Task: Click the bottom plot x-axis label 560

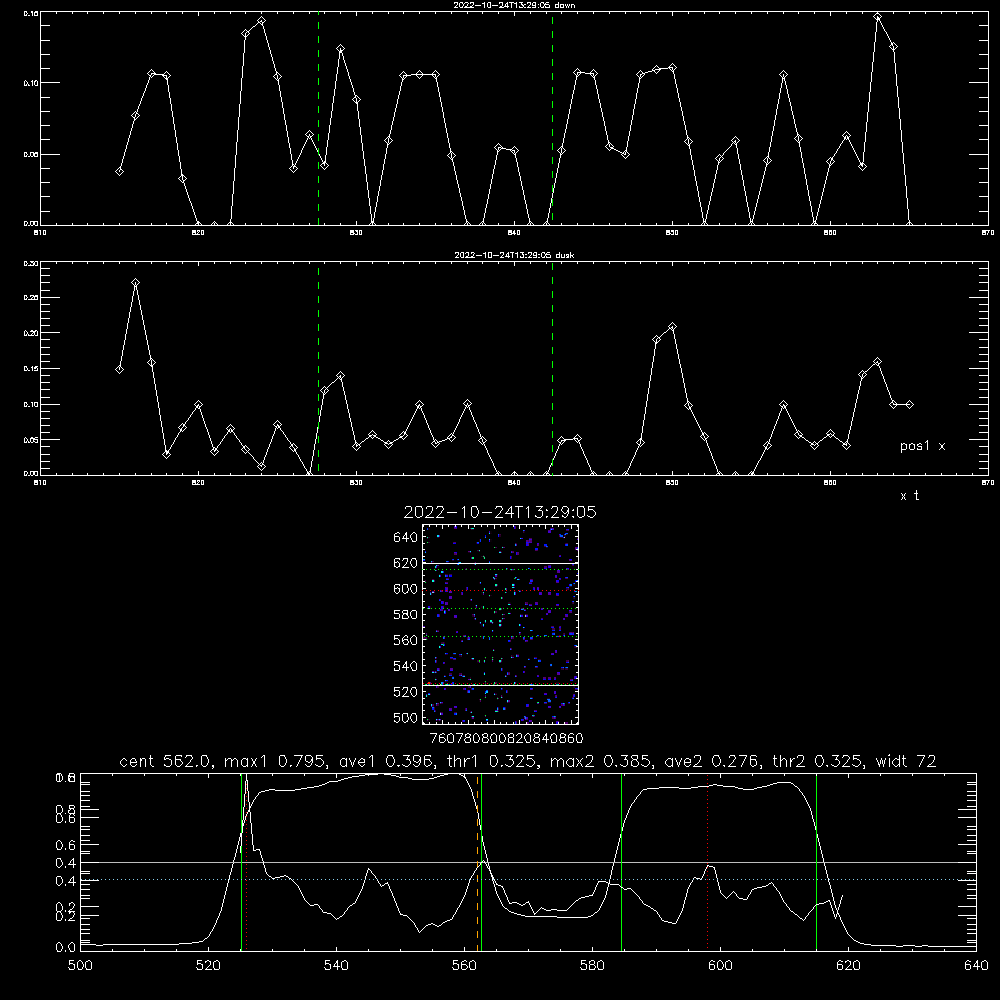Action: click(464, 966)
